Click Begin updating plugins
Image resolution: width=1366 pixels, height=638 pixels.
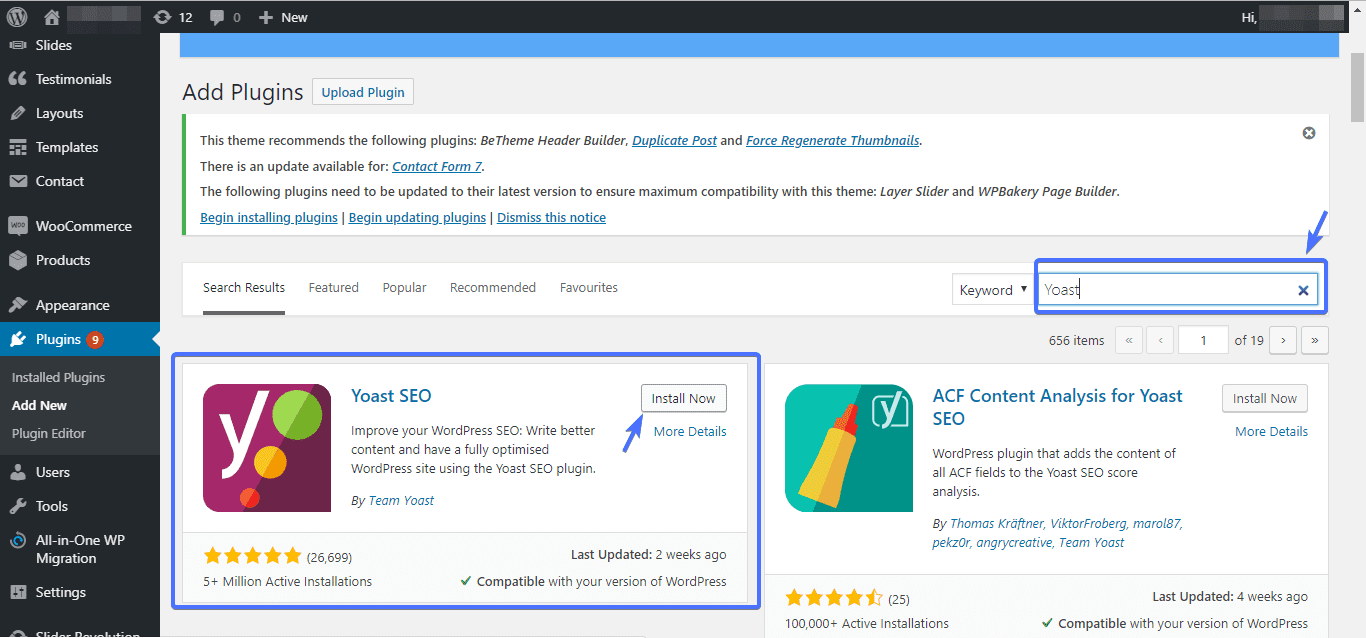click(x=417, y=217)
